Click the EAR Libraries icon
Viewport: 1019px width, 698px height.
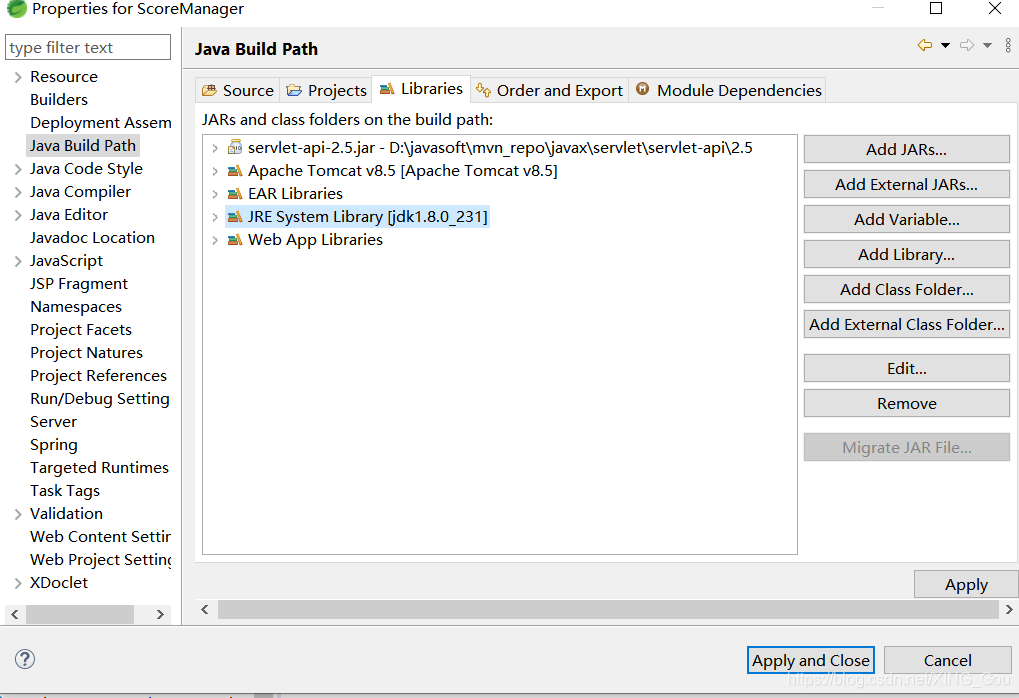[235, 194]
